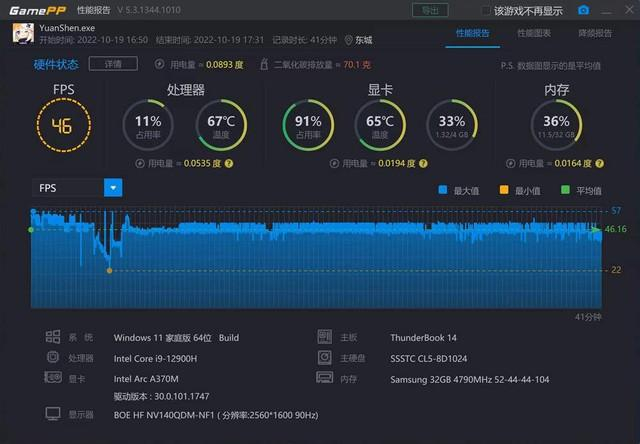Click the SSSTC CL5-8D1024 text
This screenshot has width=640, height=444.
click(429, 359)
